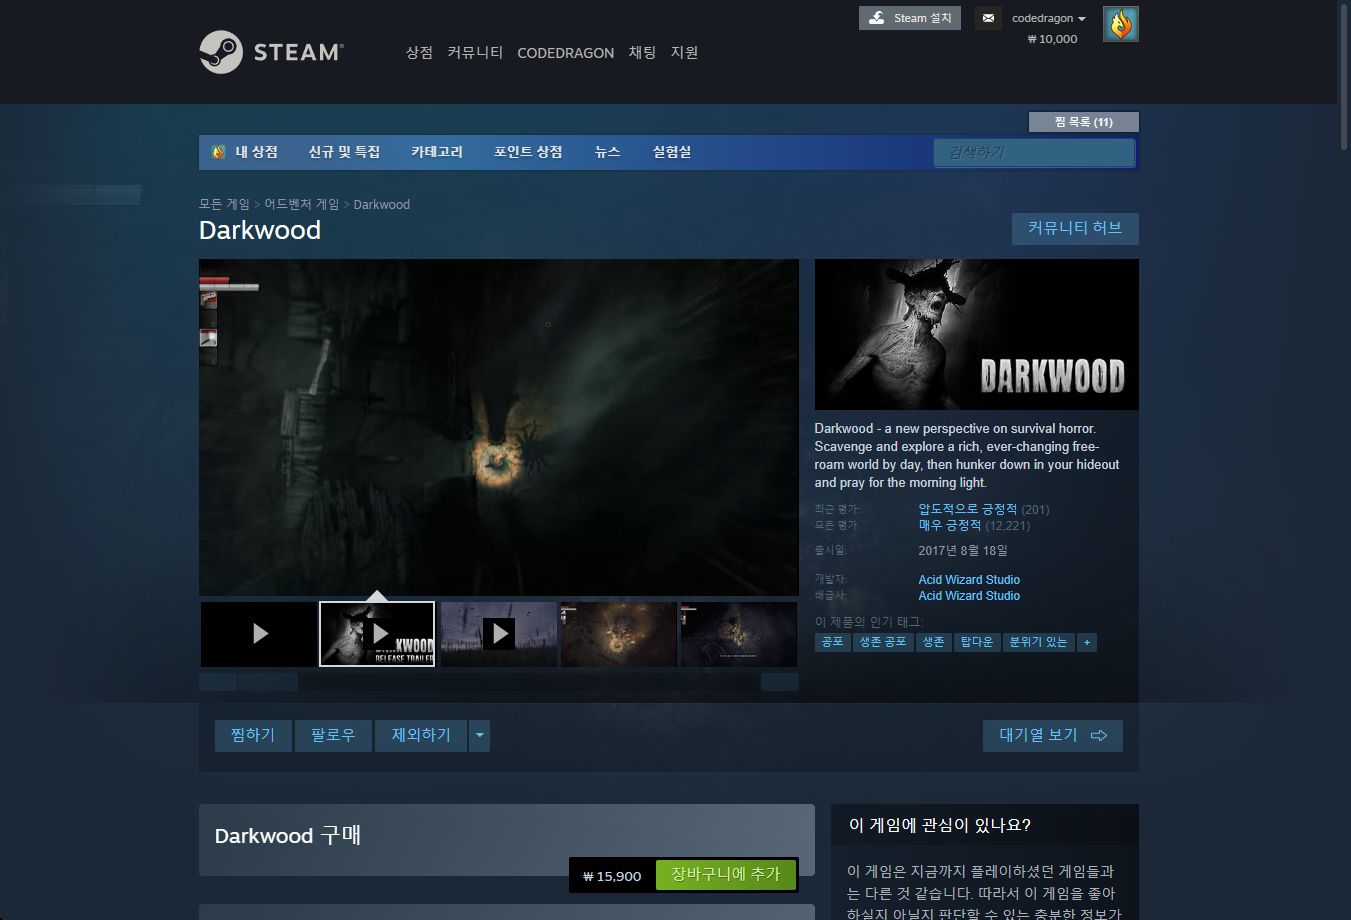Click the thumbnail strip scroll handle
The image size is (1351, 920).
[x=268, y=682]
